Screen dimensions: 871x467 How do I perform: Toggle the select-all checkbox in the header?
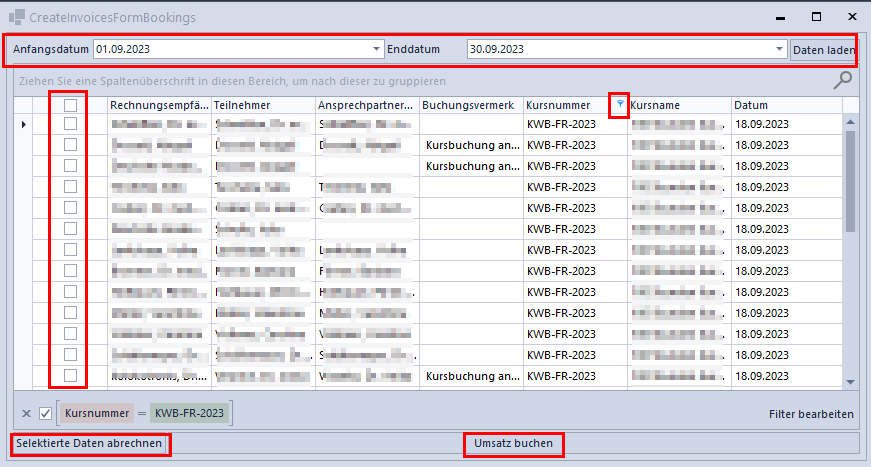[70, 105]
